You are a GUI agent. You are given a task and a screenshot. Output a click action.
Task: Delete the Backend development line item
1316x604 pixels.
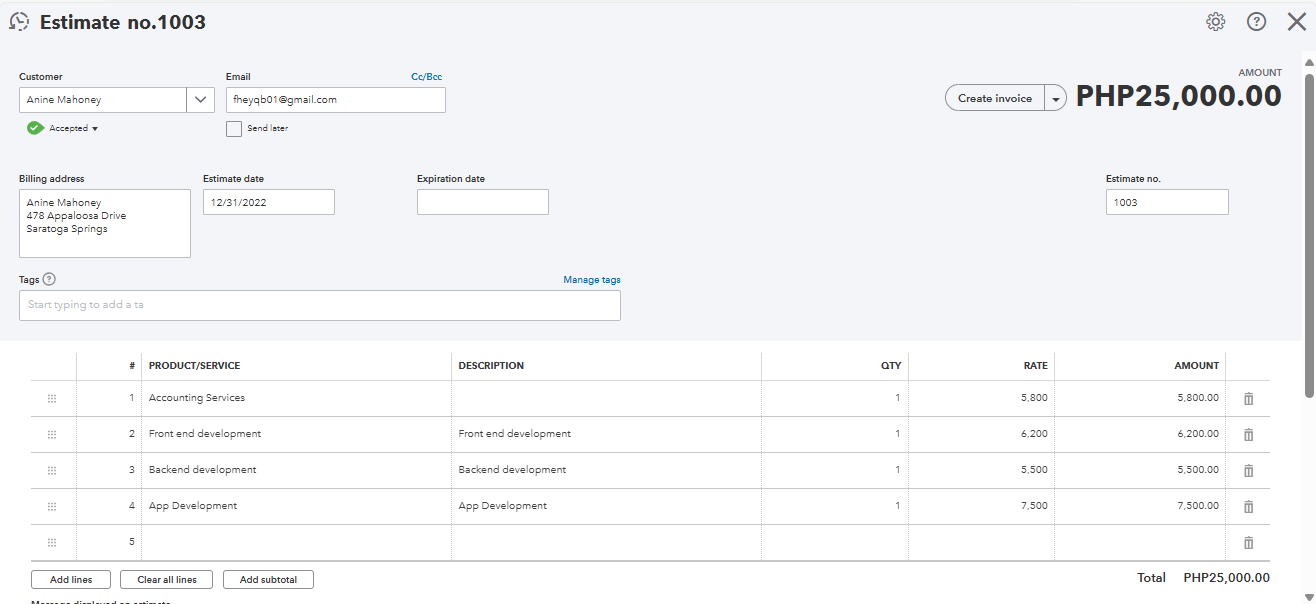tap(1248, 470)
